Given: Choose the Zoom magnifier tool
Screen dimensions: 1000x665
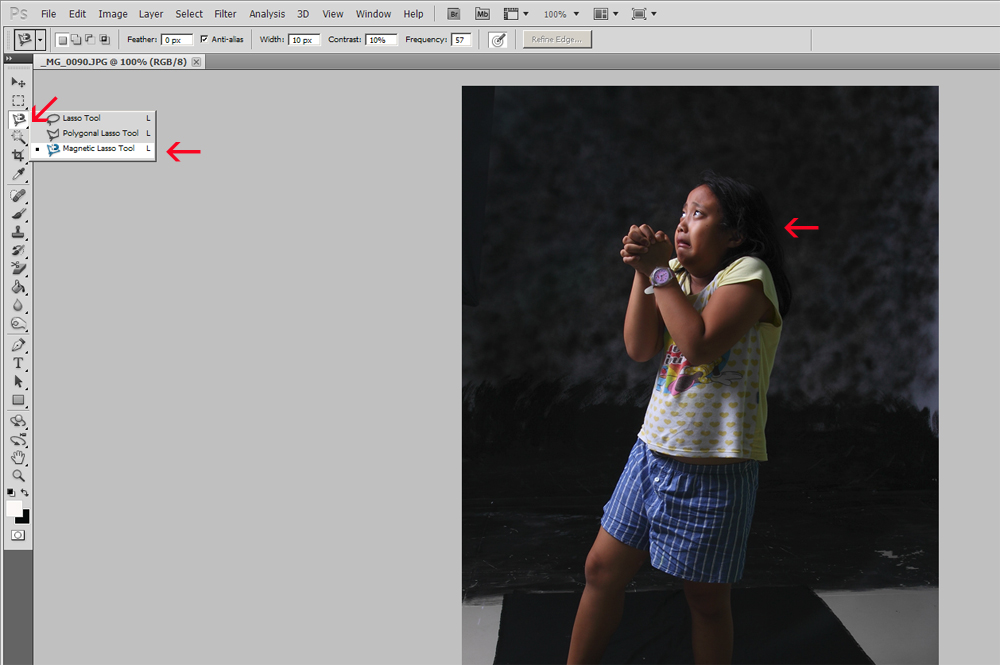Looking at the screenshot, I should click(18, 476).
